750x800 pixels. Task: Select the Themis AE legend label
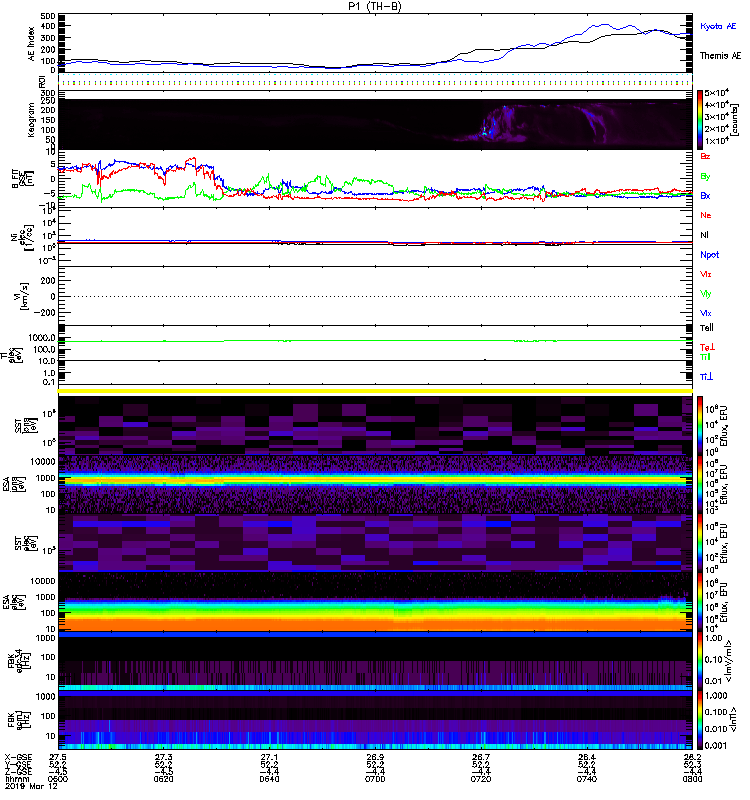720,56
